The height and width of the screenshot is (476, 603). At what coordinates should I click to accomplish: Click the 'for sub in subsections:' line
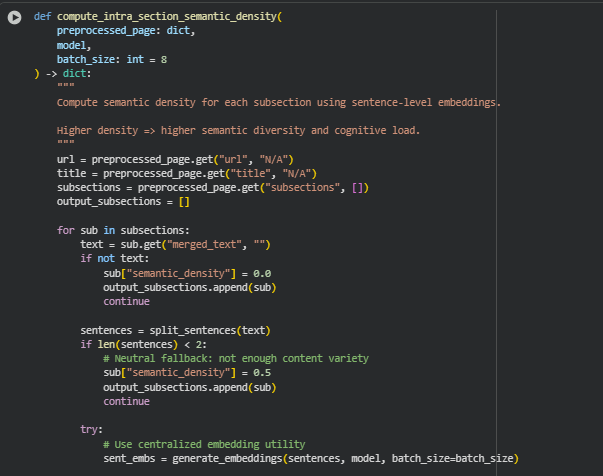(123, 230)
